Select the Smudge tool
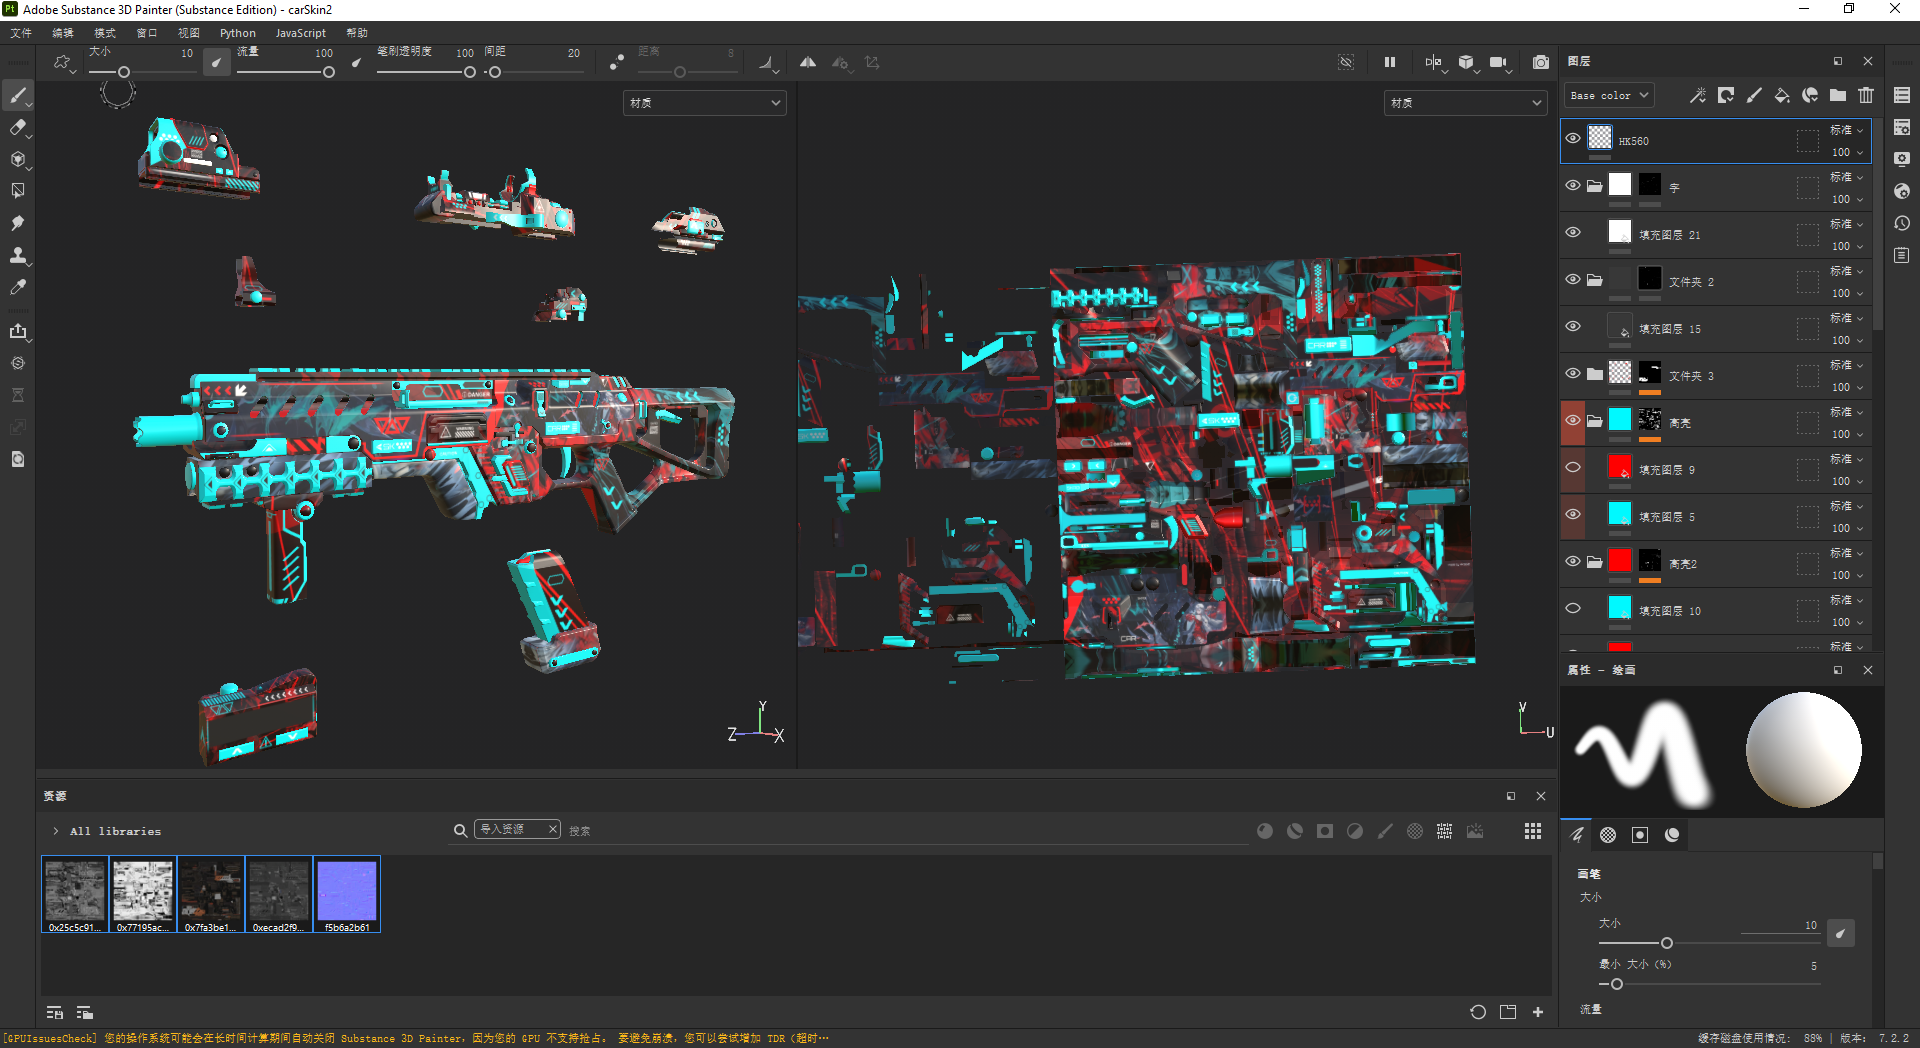Viewport: 1920px width, 1048px height. 17,223
